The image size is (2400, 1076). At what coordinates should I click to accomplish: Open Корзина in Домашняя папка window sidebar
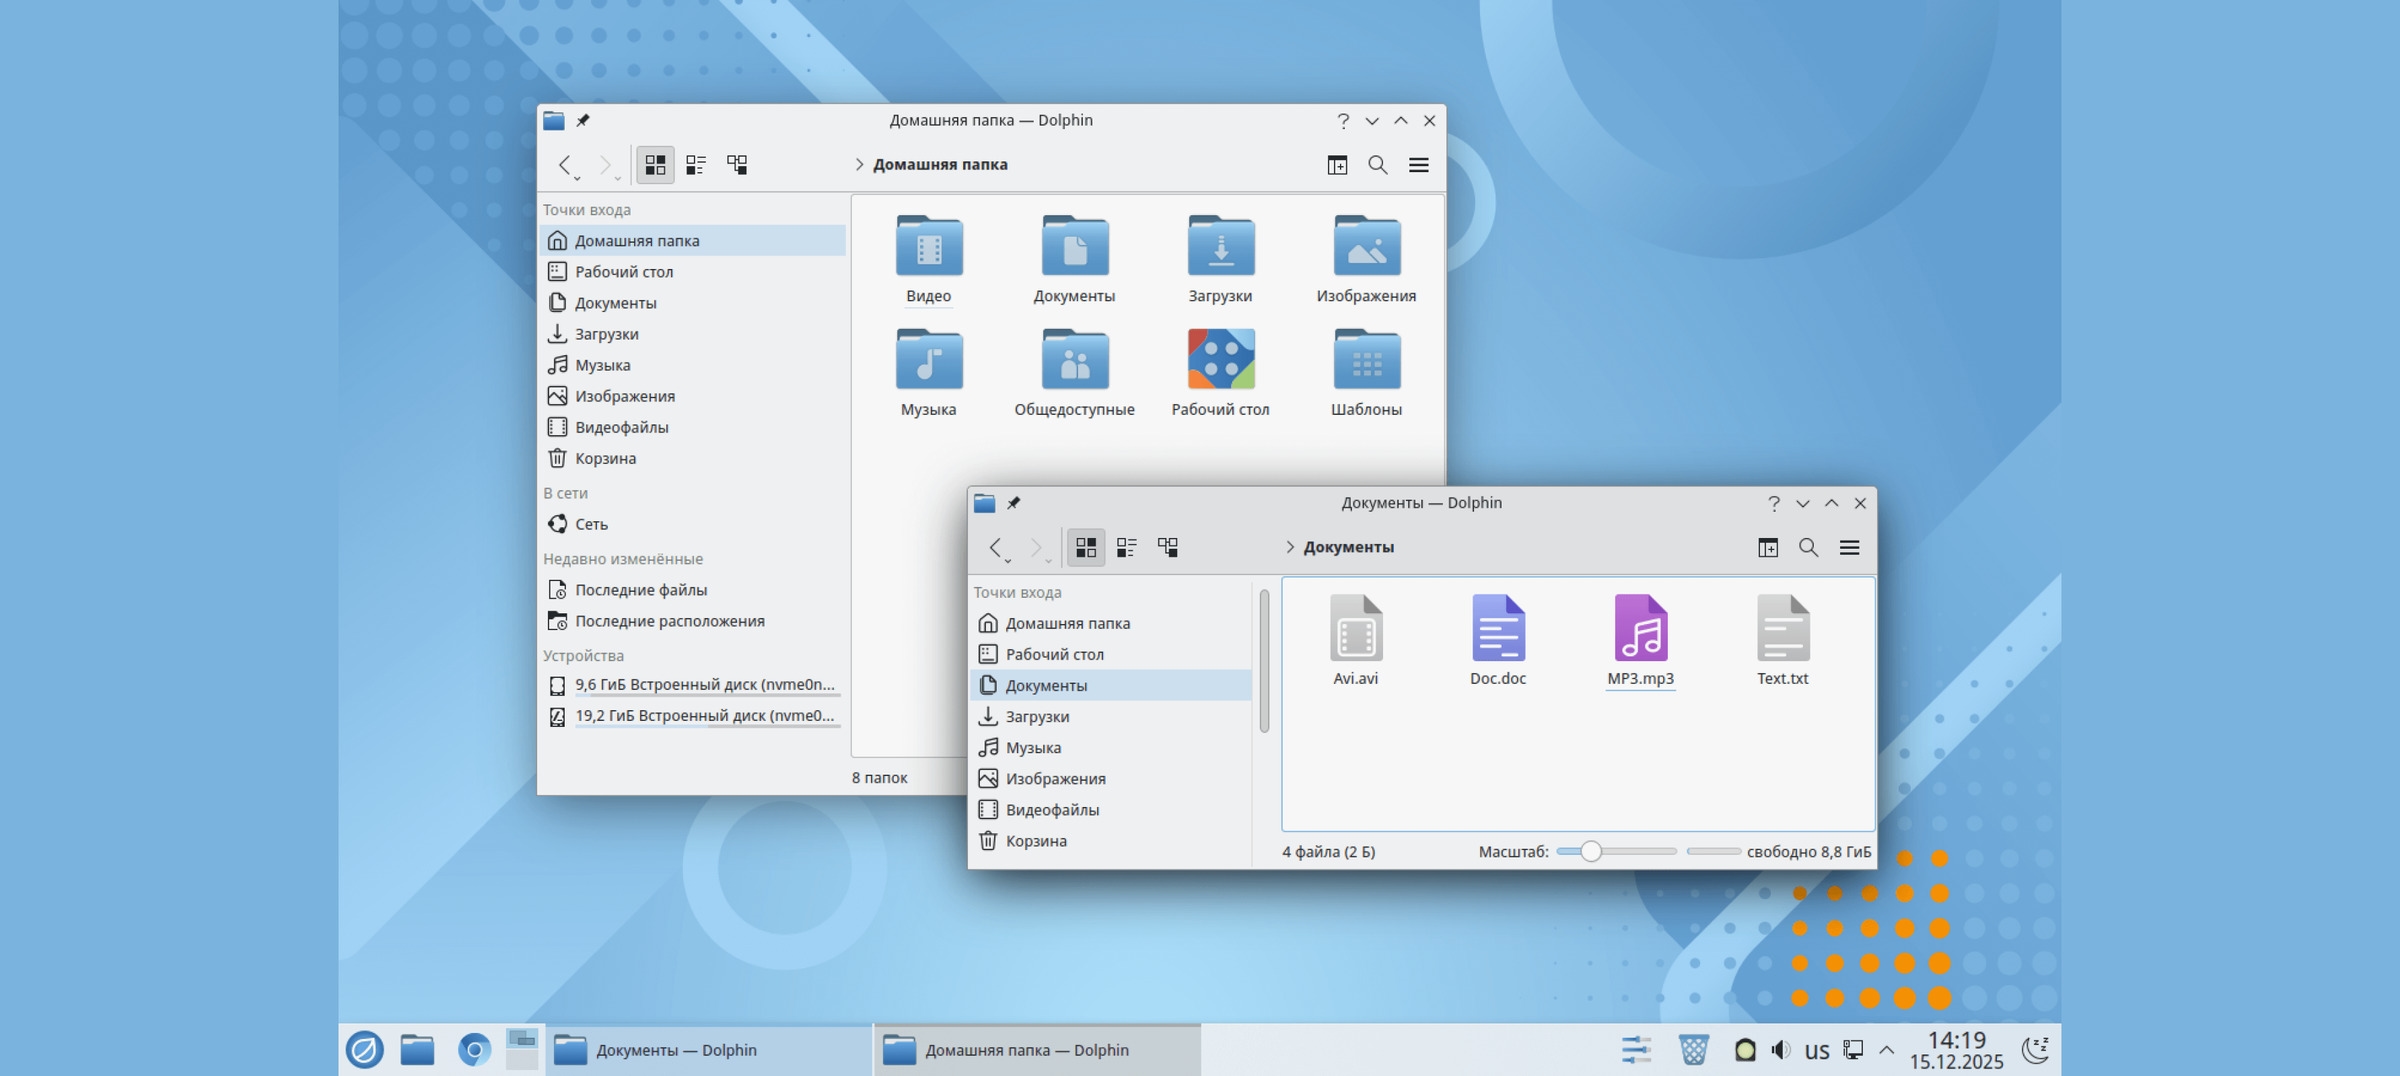[693, 458]
